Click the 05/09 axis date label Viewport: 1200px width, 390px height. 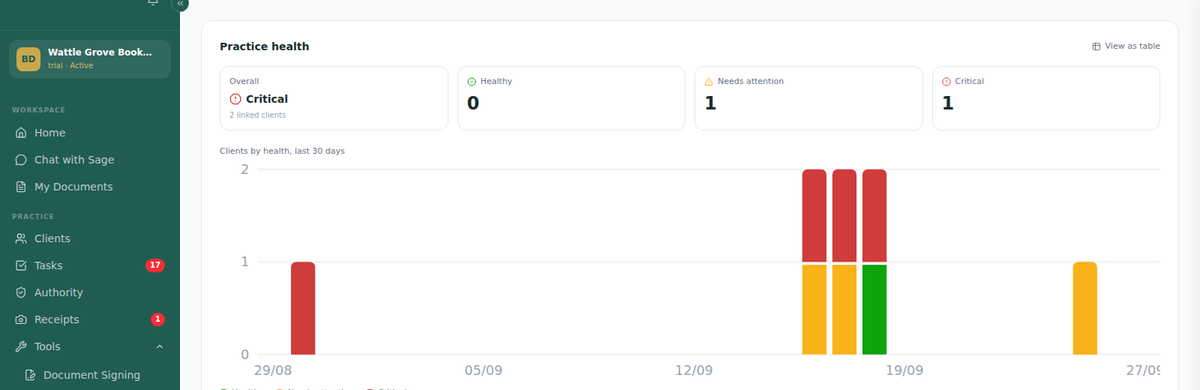[x=483, y=370]
